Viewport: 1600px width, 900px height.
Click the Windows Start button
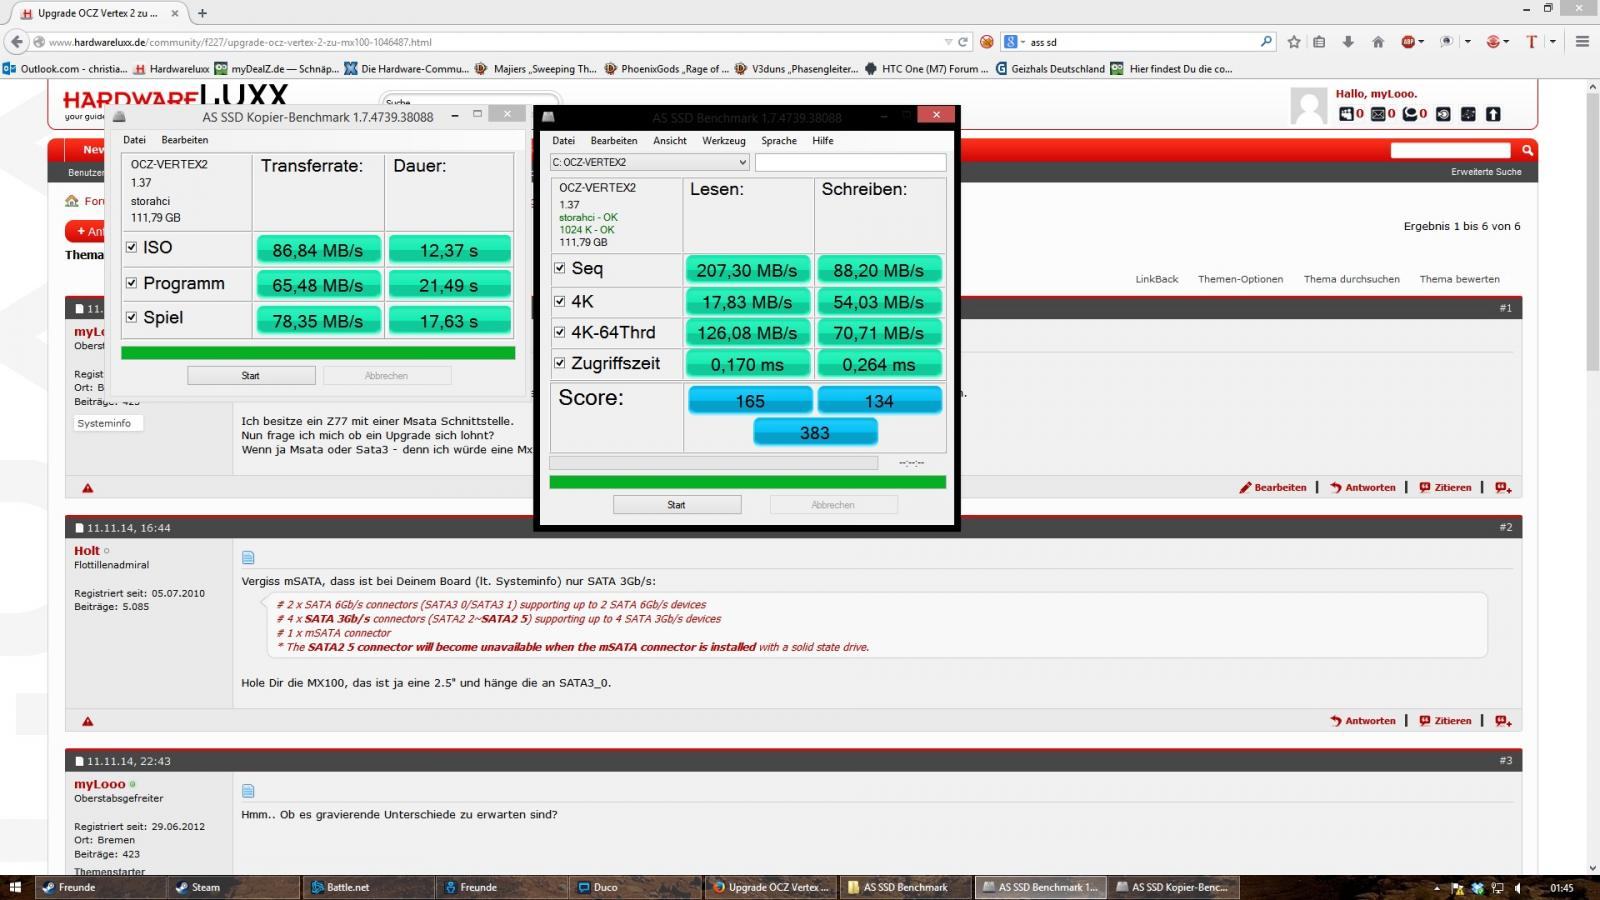click(15, 887)
